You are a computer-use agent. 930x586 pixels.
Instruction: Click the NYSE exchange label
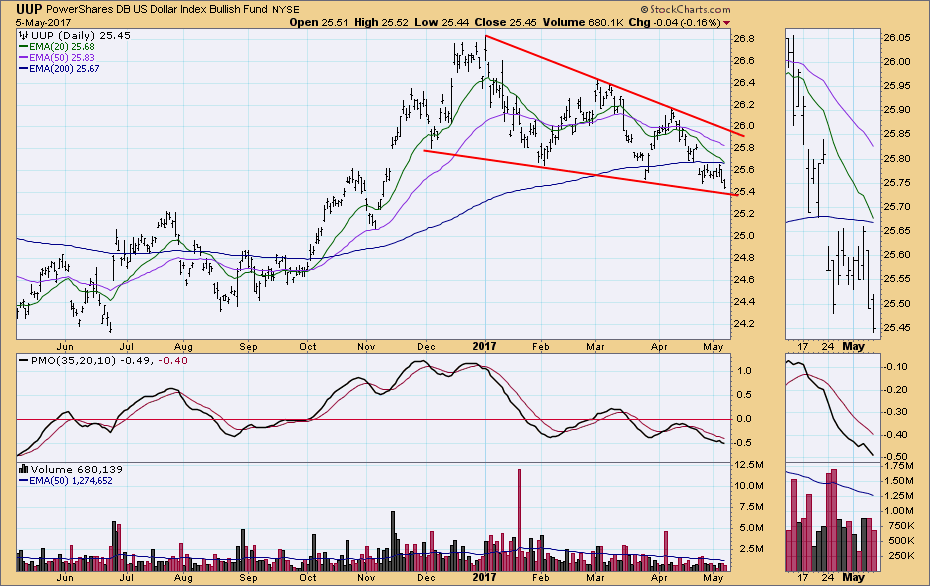[286, 10]
